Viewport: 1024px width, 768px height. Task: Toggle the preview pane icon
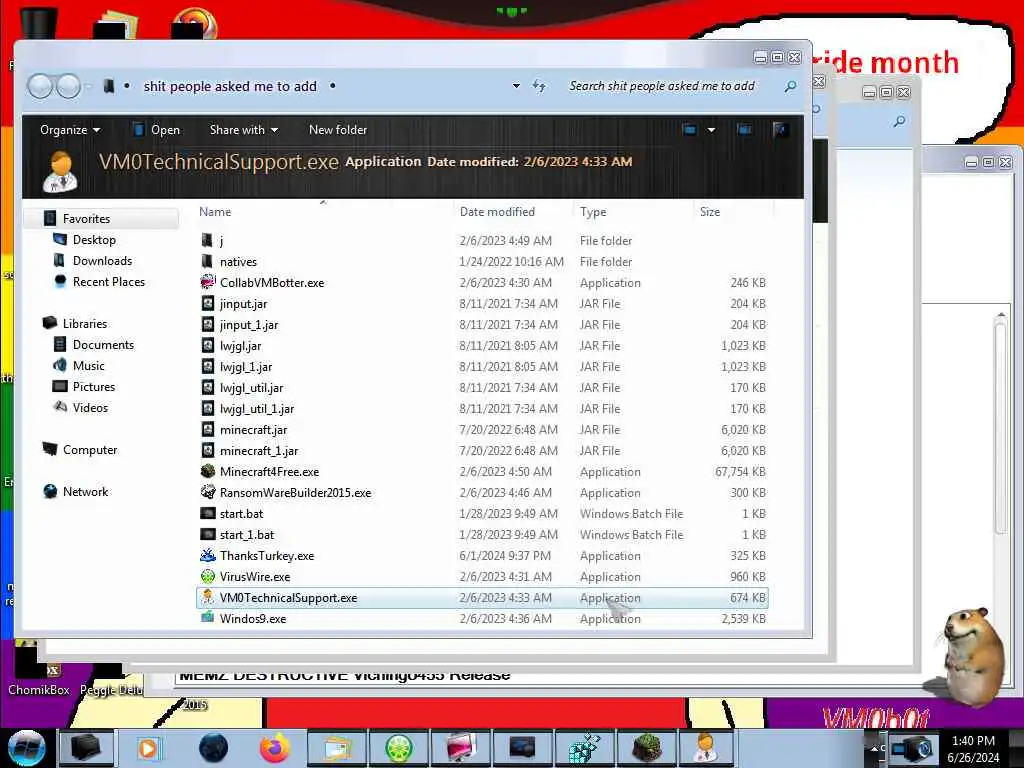[744, 129]
